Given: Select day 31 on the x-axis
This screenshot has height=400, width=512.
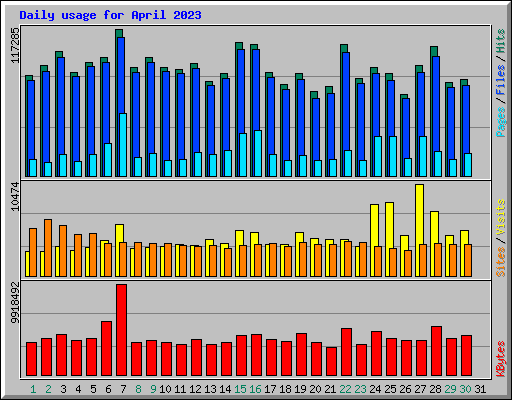Looking at the screenshot, I should [x=480, y=389].
